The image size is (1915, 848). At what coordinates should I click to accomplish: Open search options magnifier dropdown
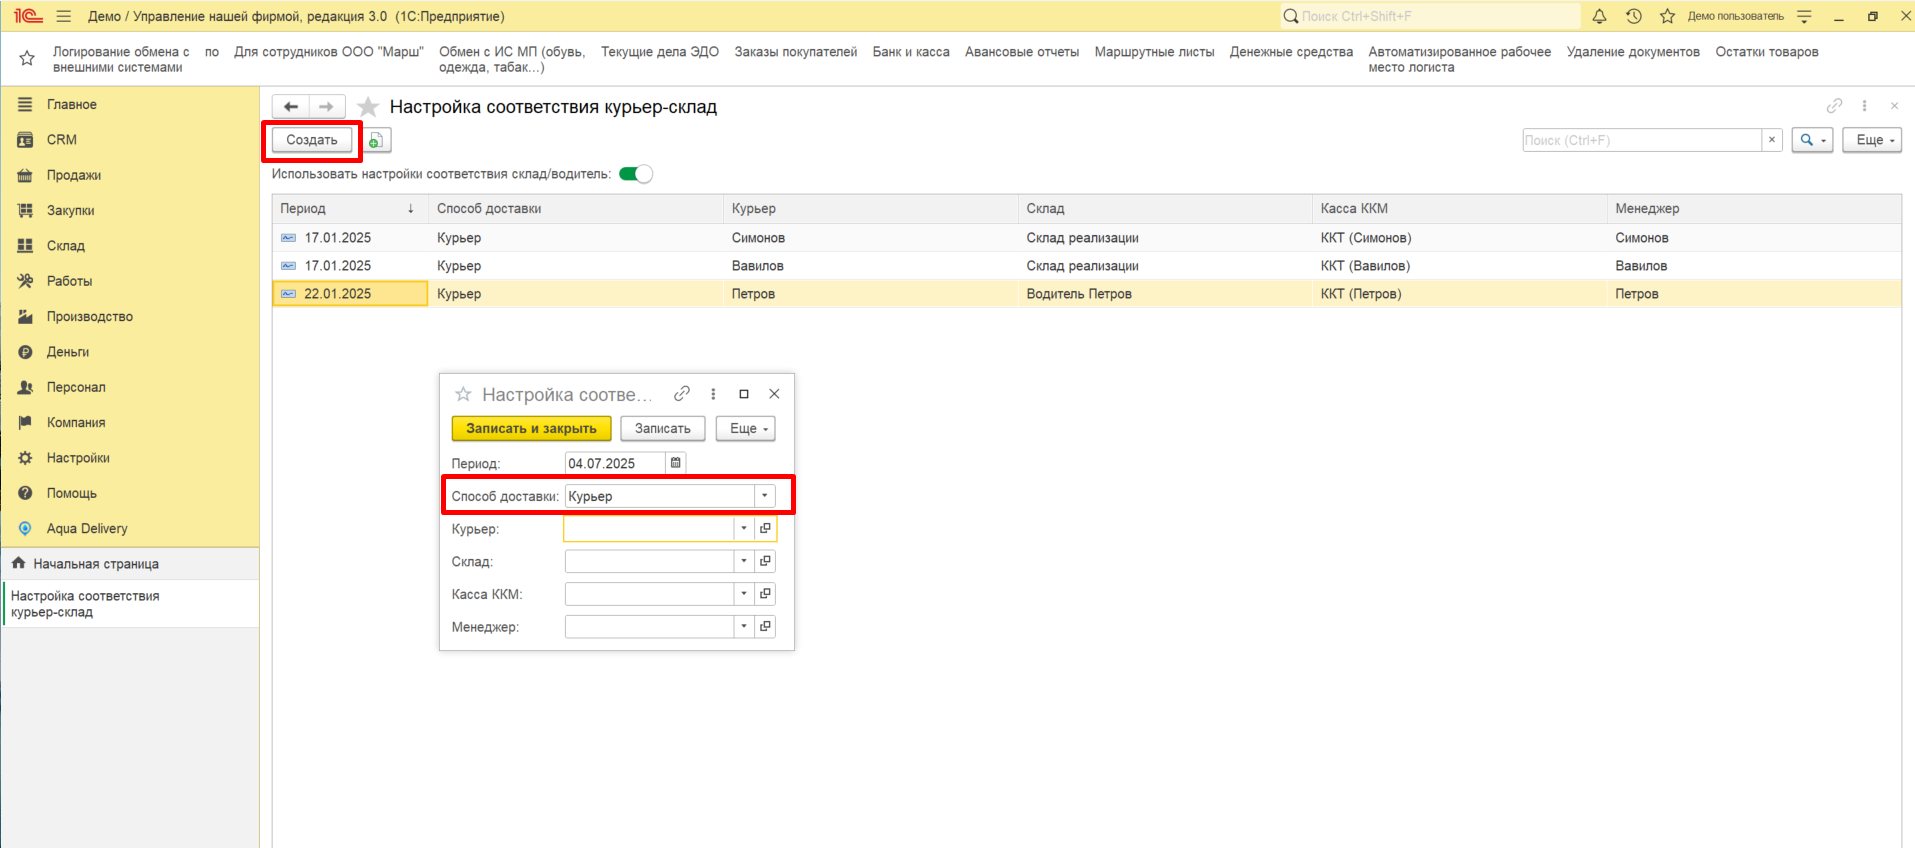click(x=1812, y=140)
